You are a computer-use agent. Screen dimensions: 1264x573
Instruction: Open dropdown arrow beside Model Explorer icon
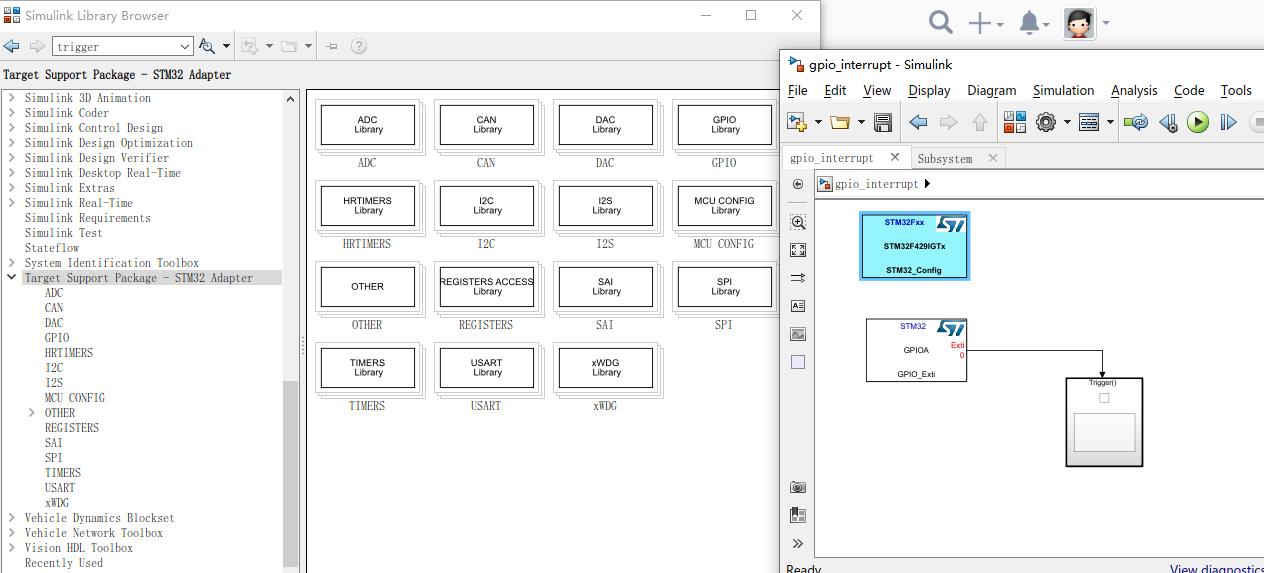tap(1109, 122)
